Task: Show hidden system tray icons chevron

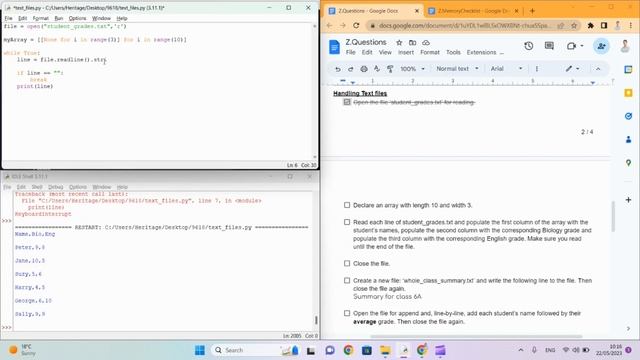Action: point(520,350)
